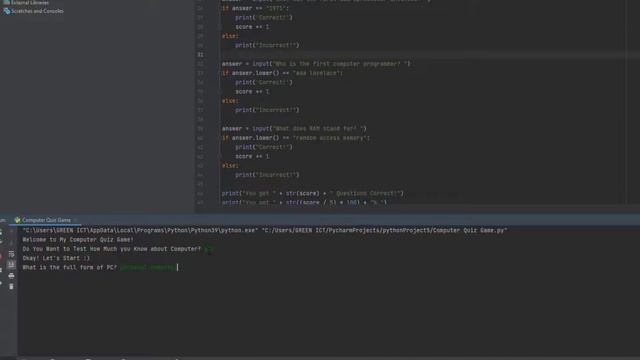640x360 pixels.
Task: Click score += 1 under the random access memory check
Action: [252, 156]
